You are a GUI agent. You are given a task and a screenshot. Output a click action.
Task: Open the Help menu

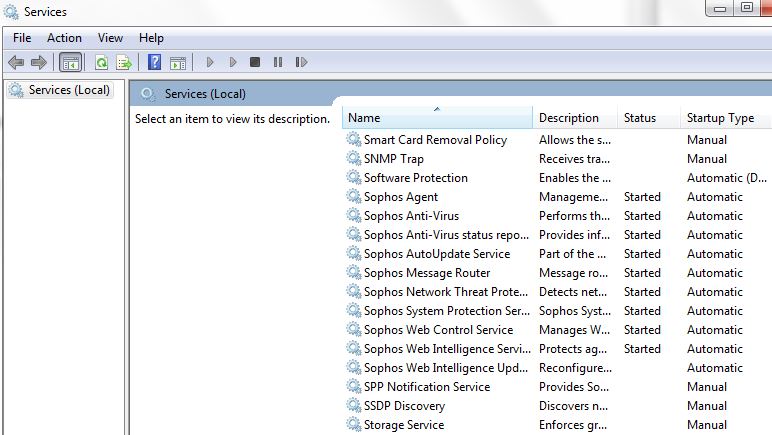(151, 38)
